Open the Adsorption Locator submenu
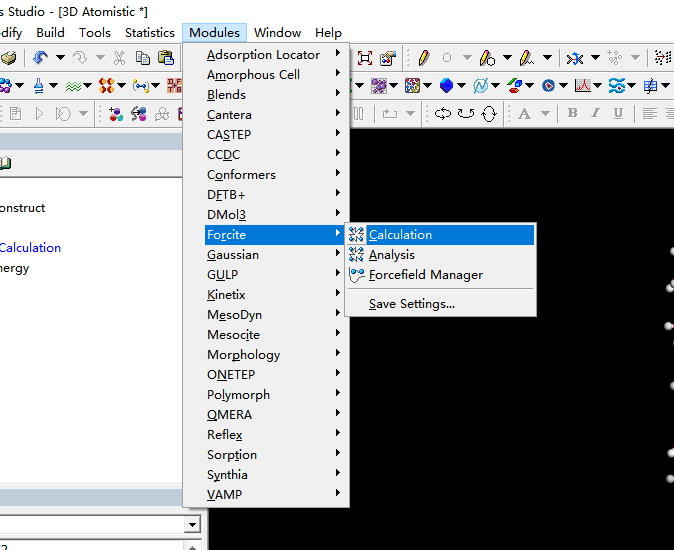674x550 pixels. point(274,55)
